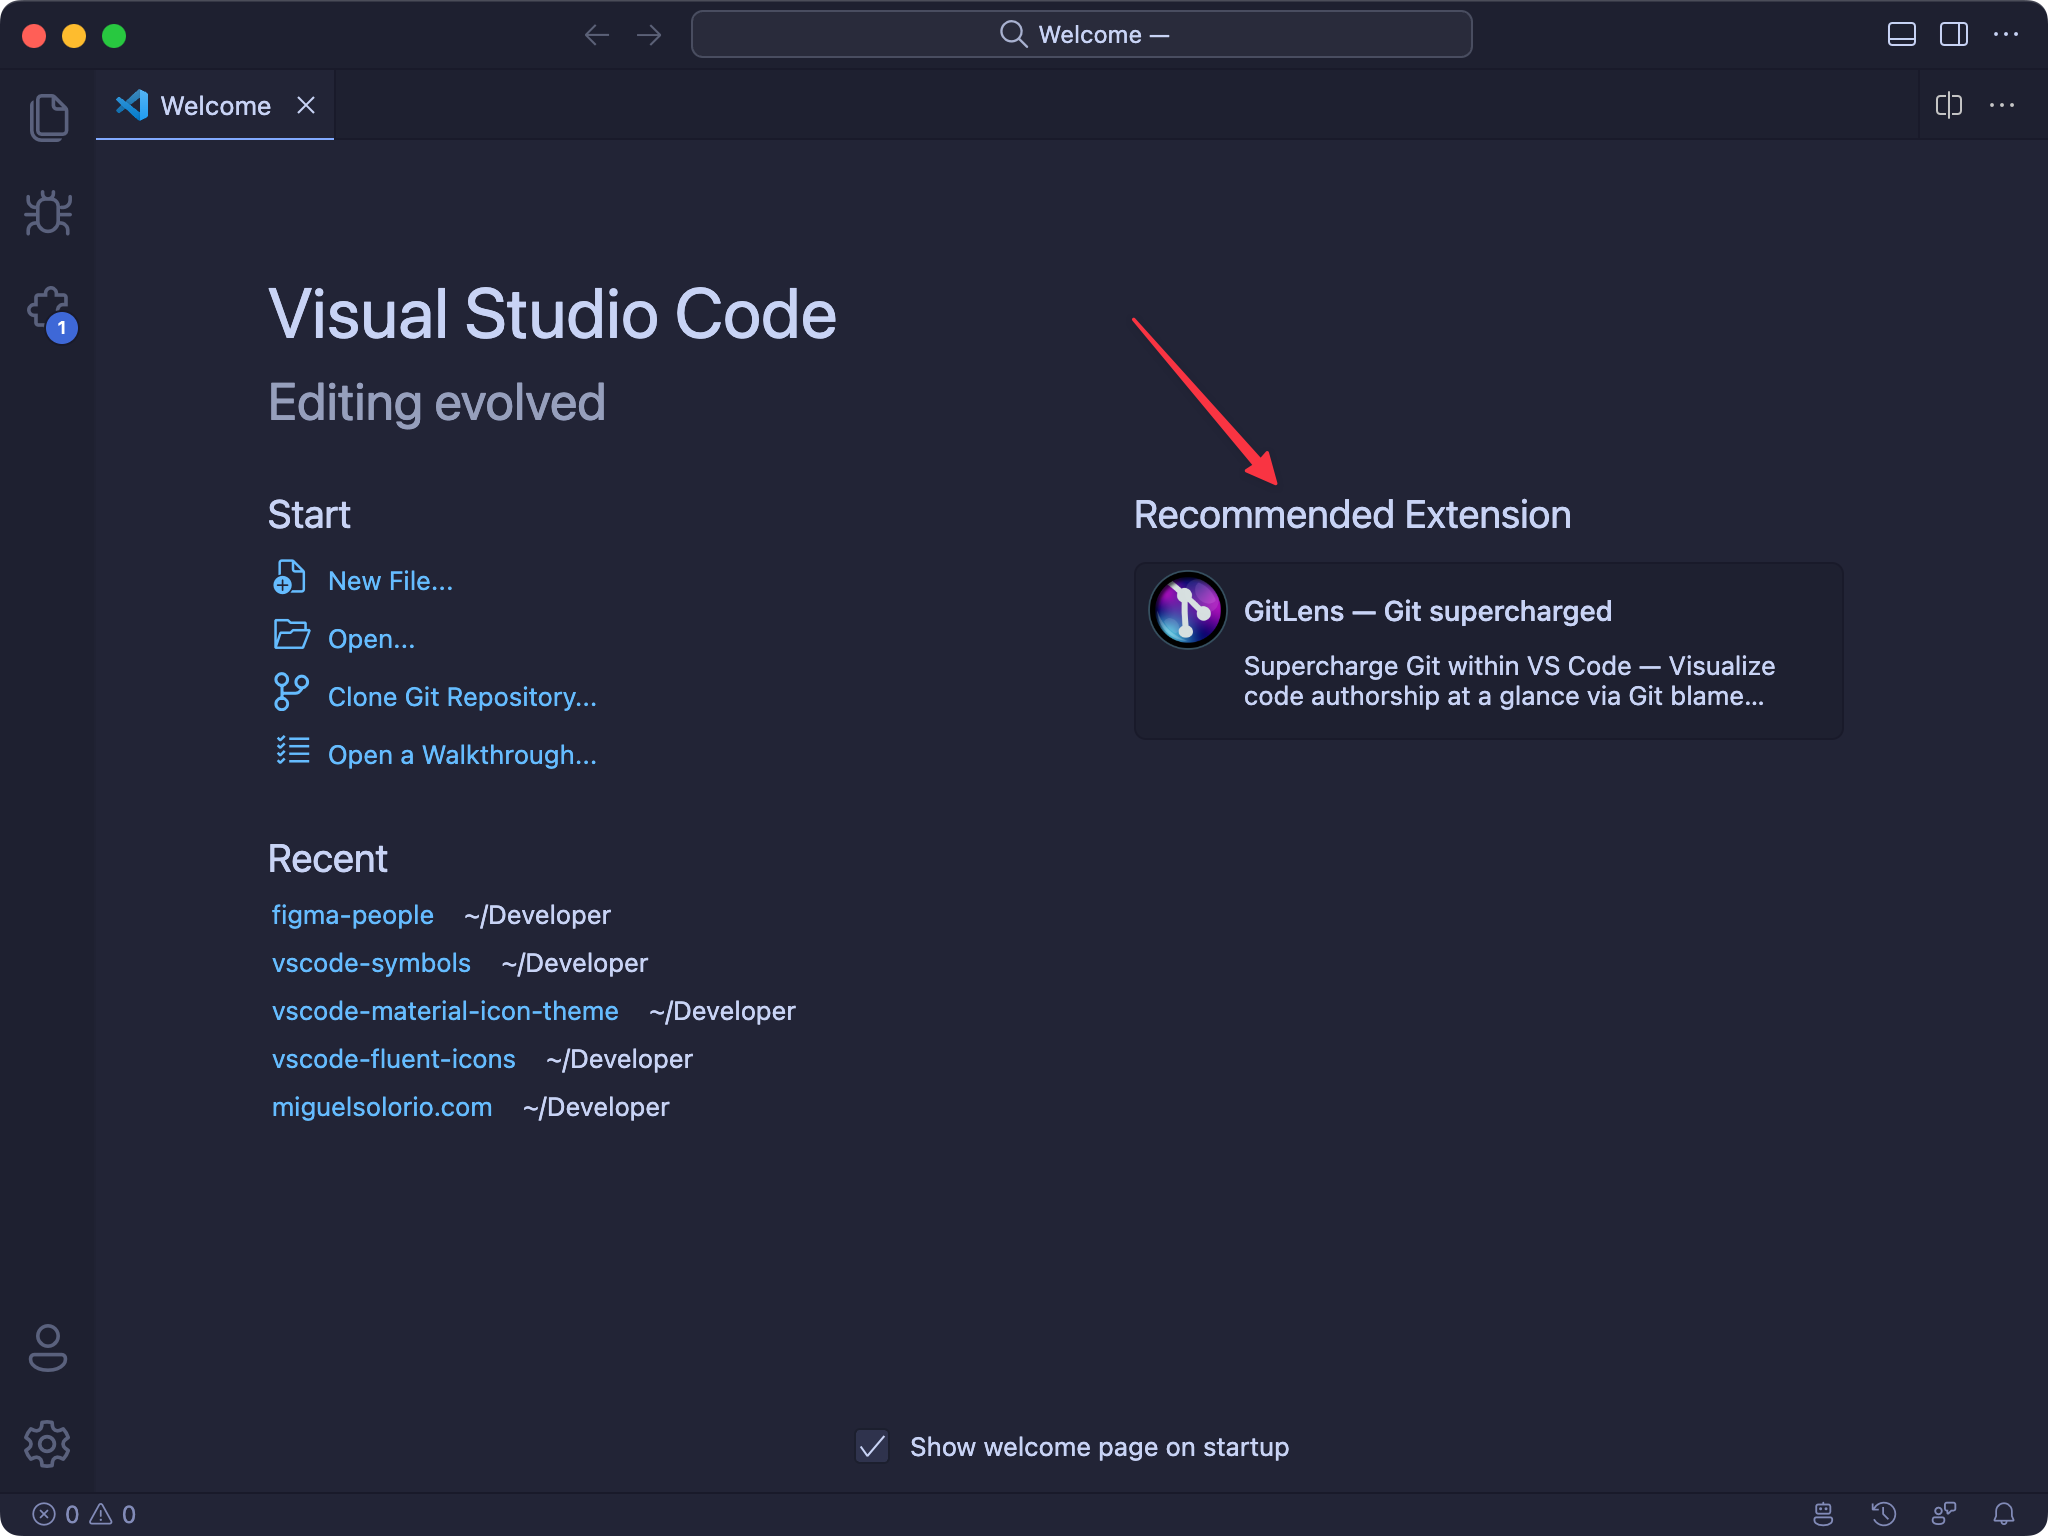Click the warning triangle count in status bar
This screenshot has height=1536, width=2048.
[x=113, y=1514]
